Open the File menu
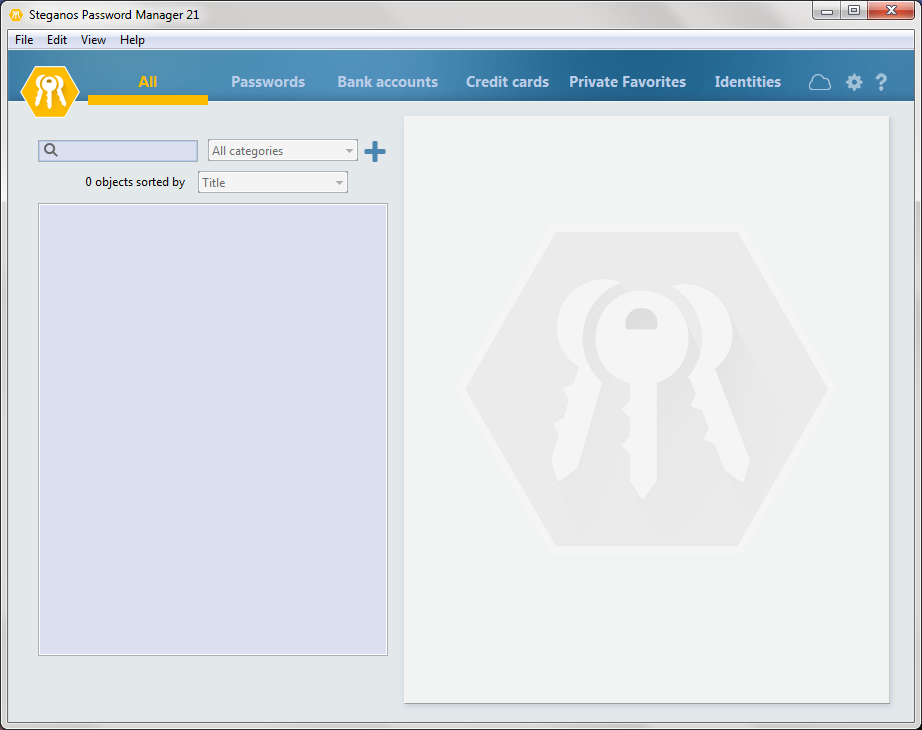 tap(23, 40)
